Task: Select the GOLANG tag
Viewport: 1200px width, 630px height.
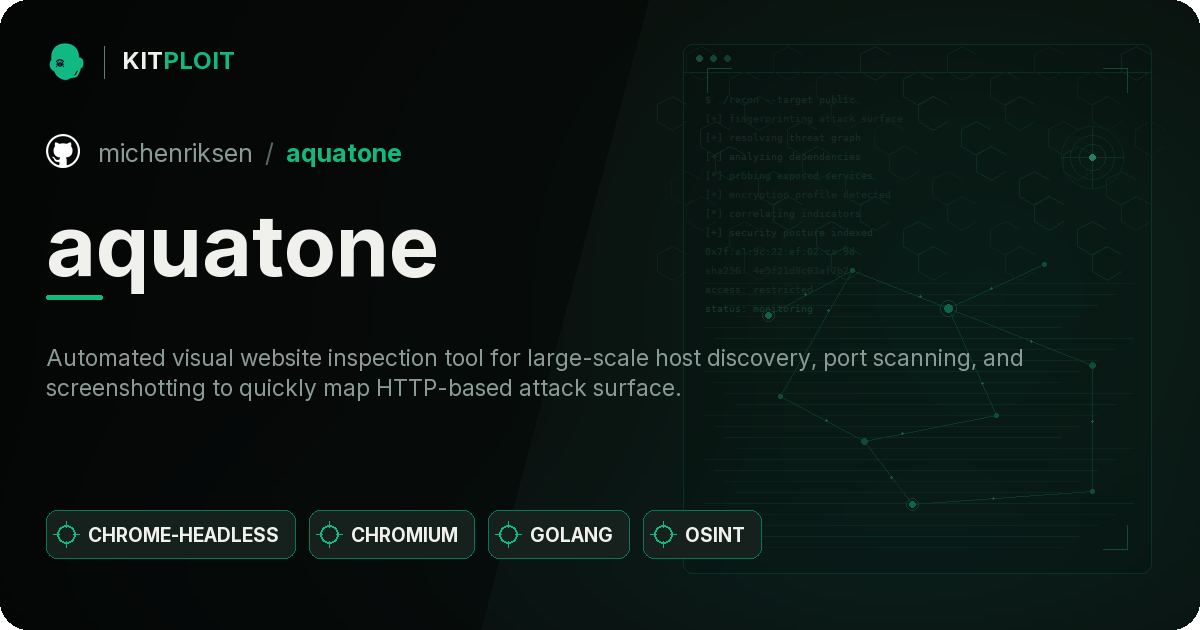Action: point(559,534)
